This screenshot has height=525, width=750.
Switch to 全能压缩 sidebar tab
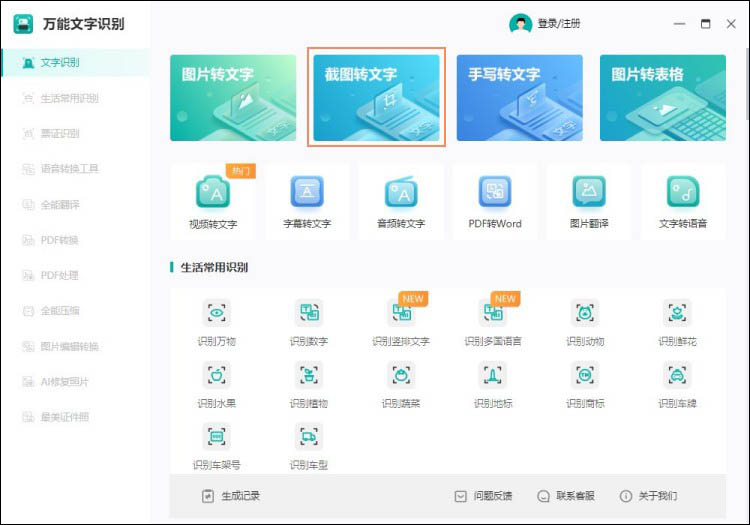tap(76, 311)
